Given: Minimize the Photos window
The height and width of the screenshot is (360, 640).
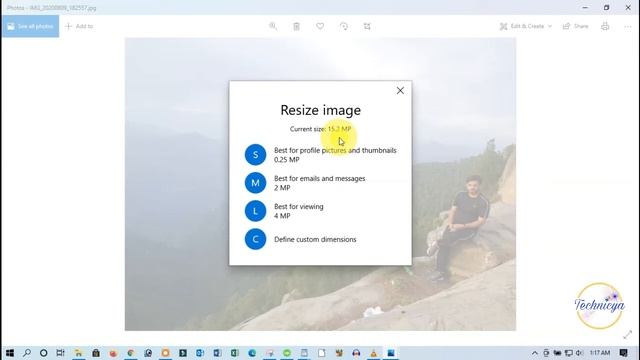Looking at the screenshot, I should click(585, 7).
